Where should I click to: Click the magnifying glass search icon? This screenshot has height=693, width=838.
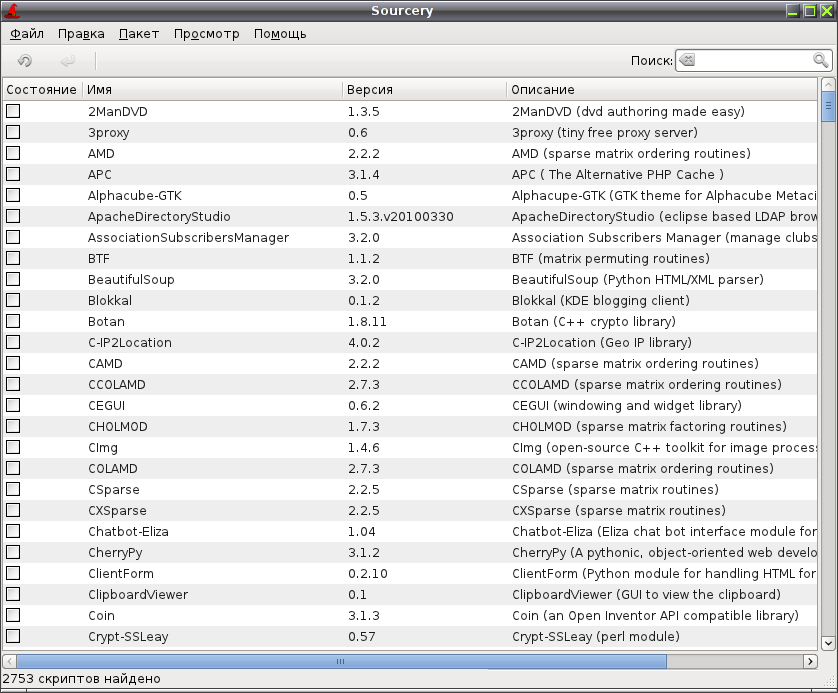pyautogui.click(x=820, y=60)
